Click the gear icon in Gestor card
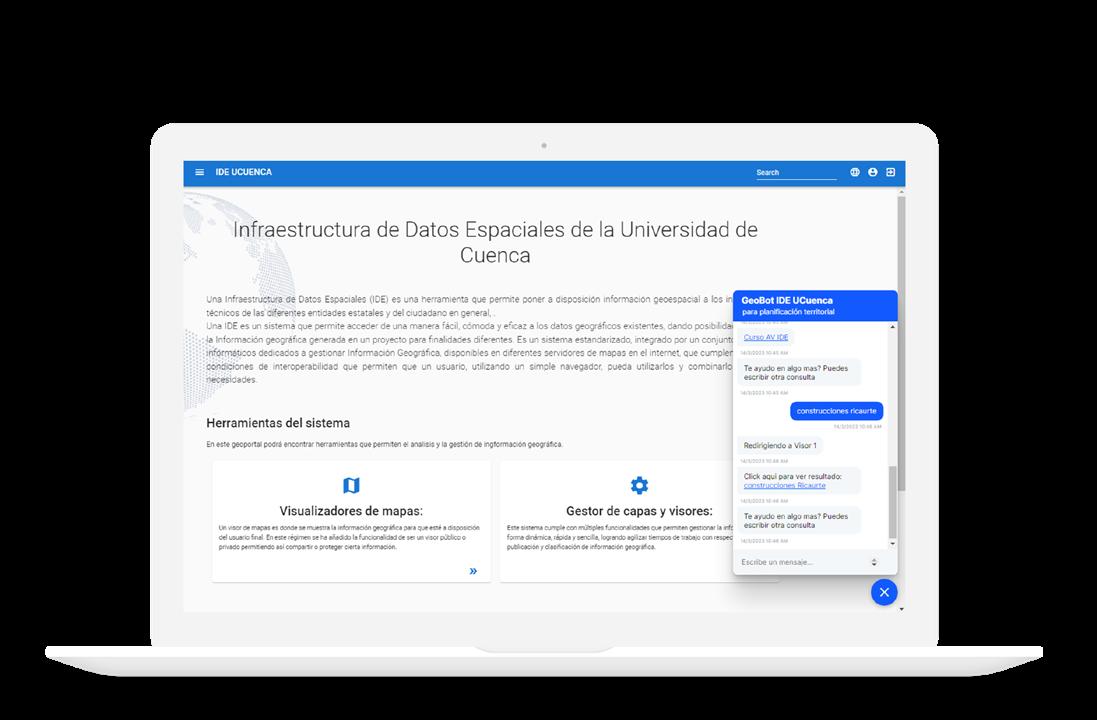This screenshot has height=720, width=1097. (x=639, y=485)
